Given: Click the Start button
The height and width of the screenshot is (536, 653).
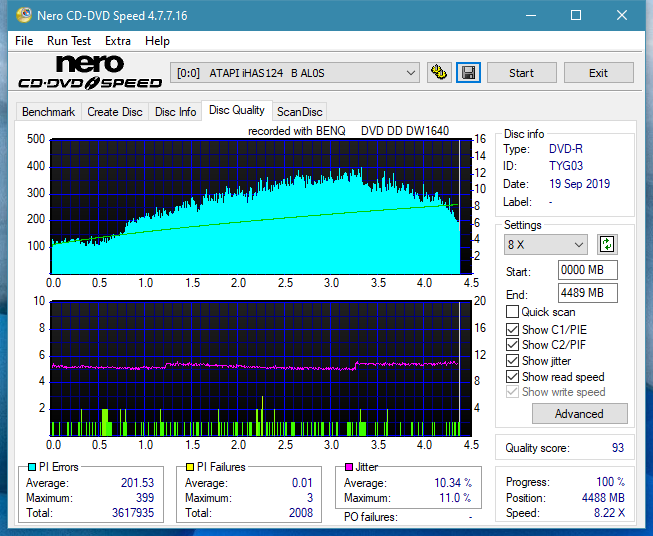Looking at the screenshot, I should [521, 73].
